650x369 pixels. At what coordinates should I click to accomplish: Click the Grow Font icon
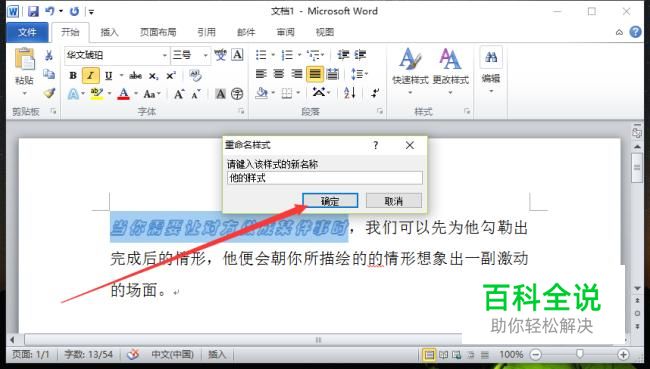tap(179, 94)
